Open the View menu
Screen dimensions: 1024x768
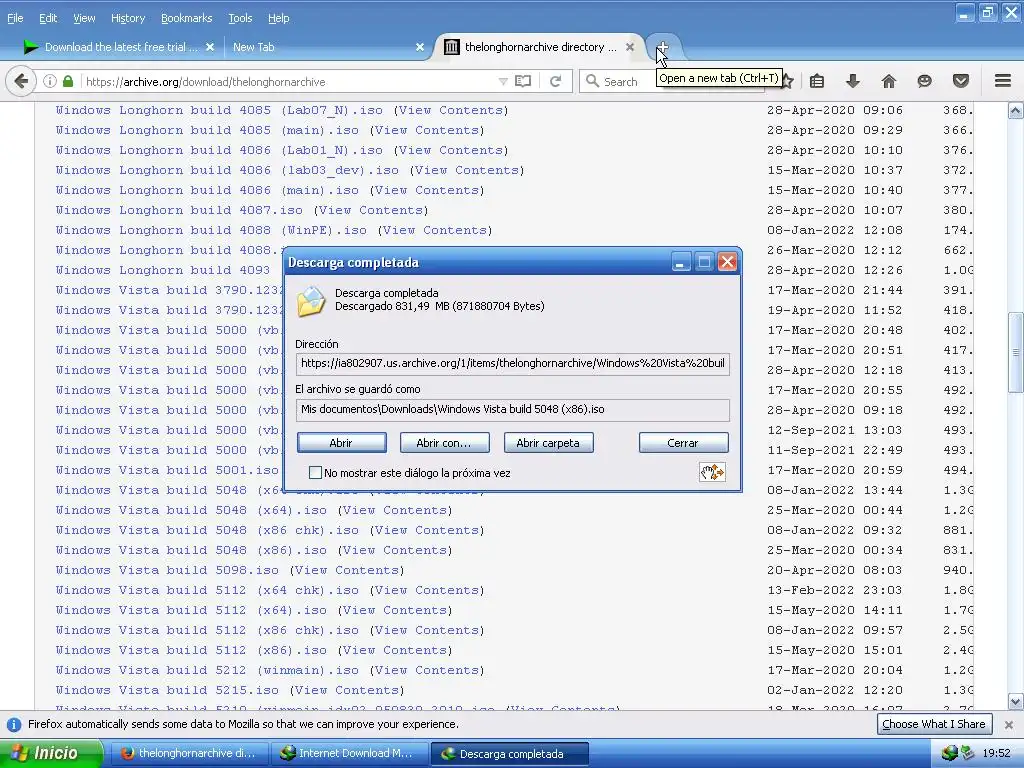point(84,18)
